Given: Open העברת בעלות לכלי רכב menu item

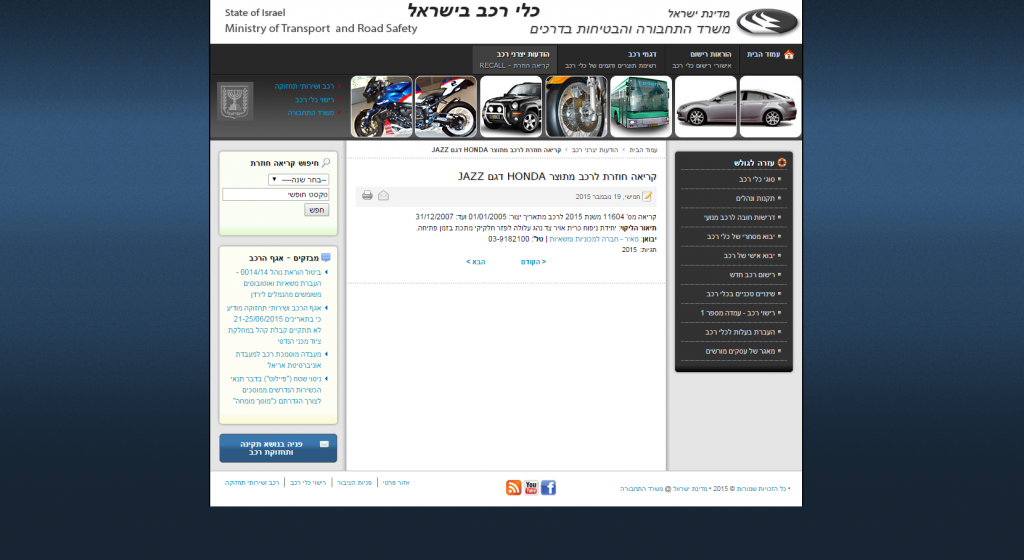Looking at the screenshot, I should click(740, 332).
